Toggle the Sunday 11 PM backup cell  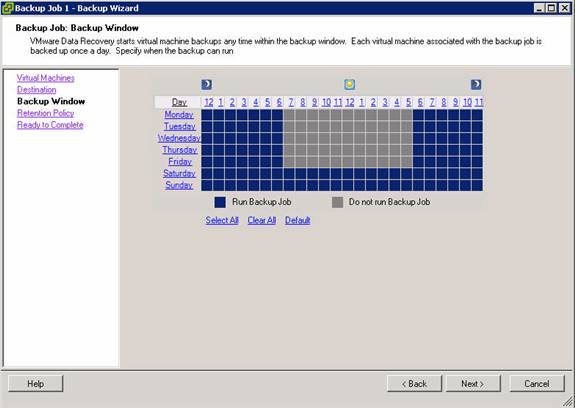click(477, 185)
